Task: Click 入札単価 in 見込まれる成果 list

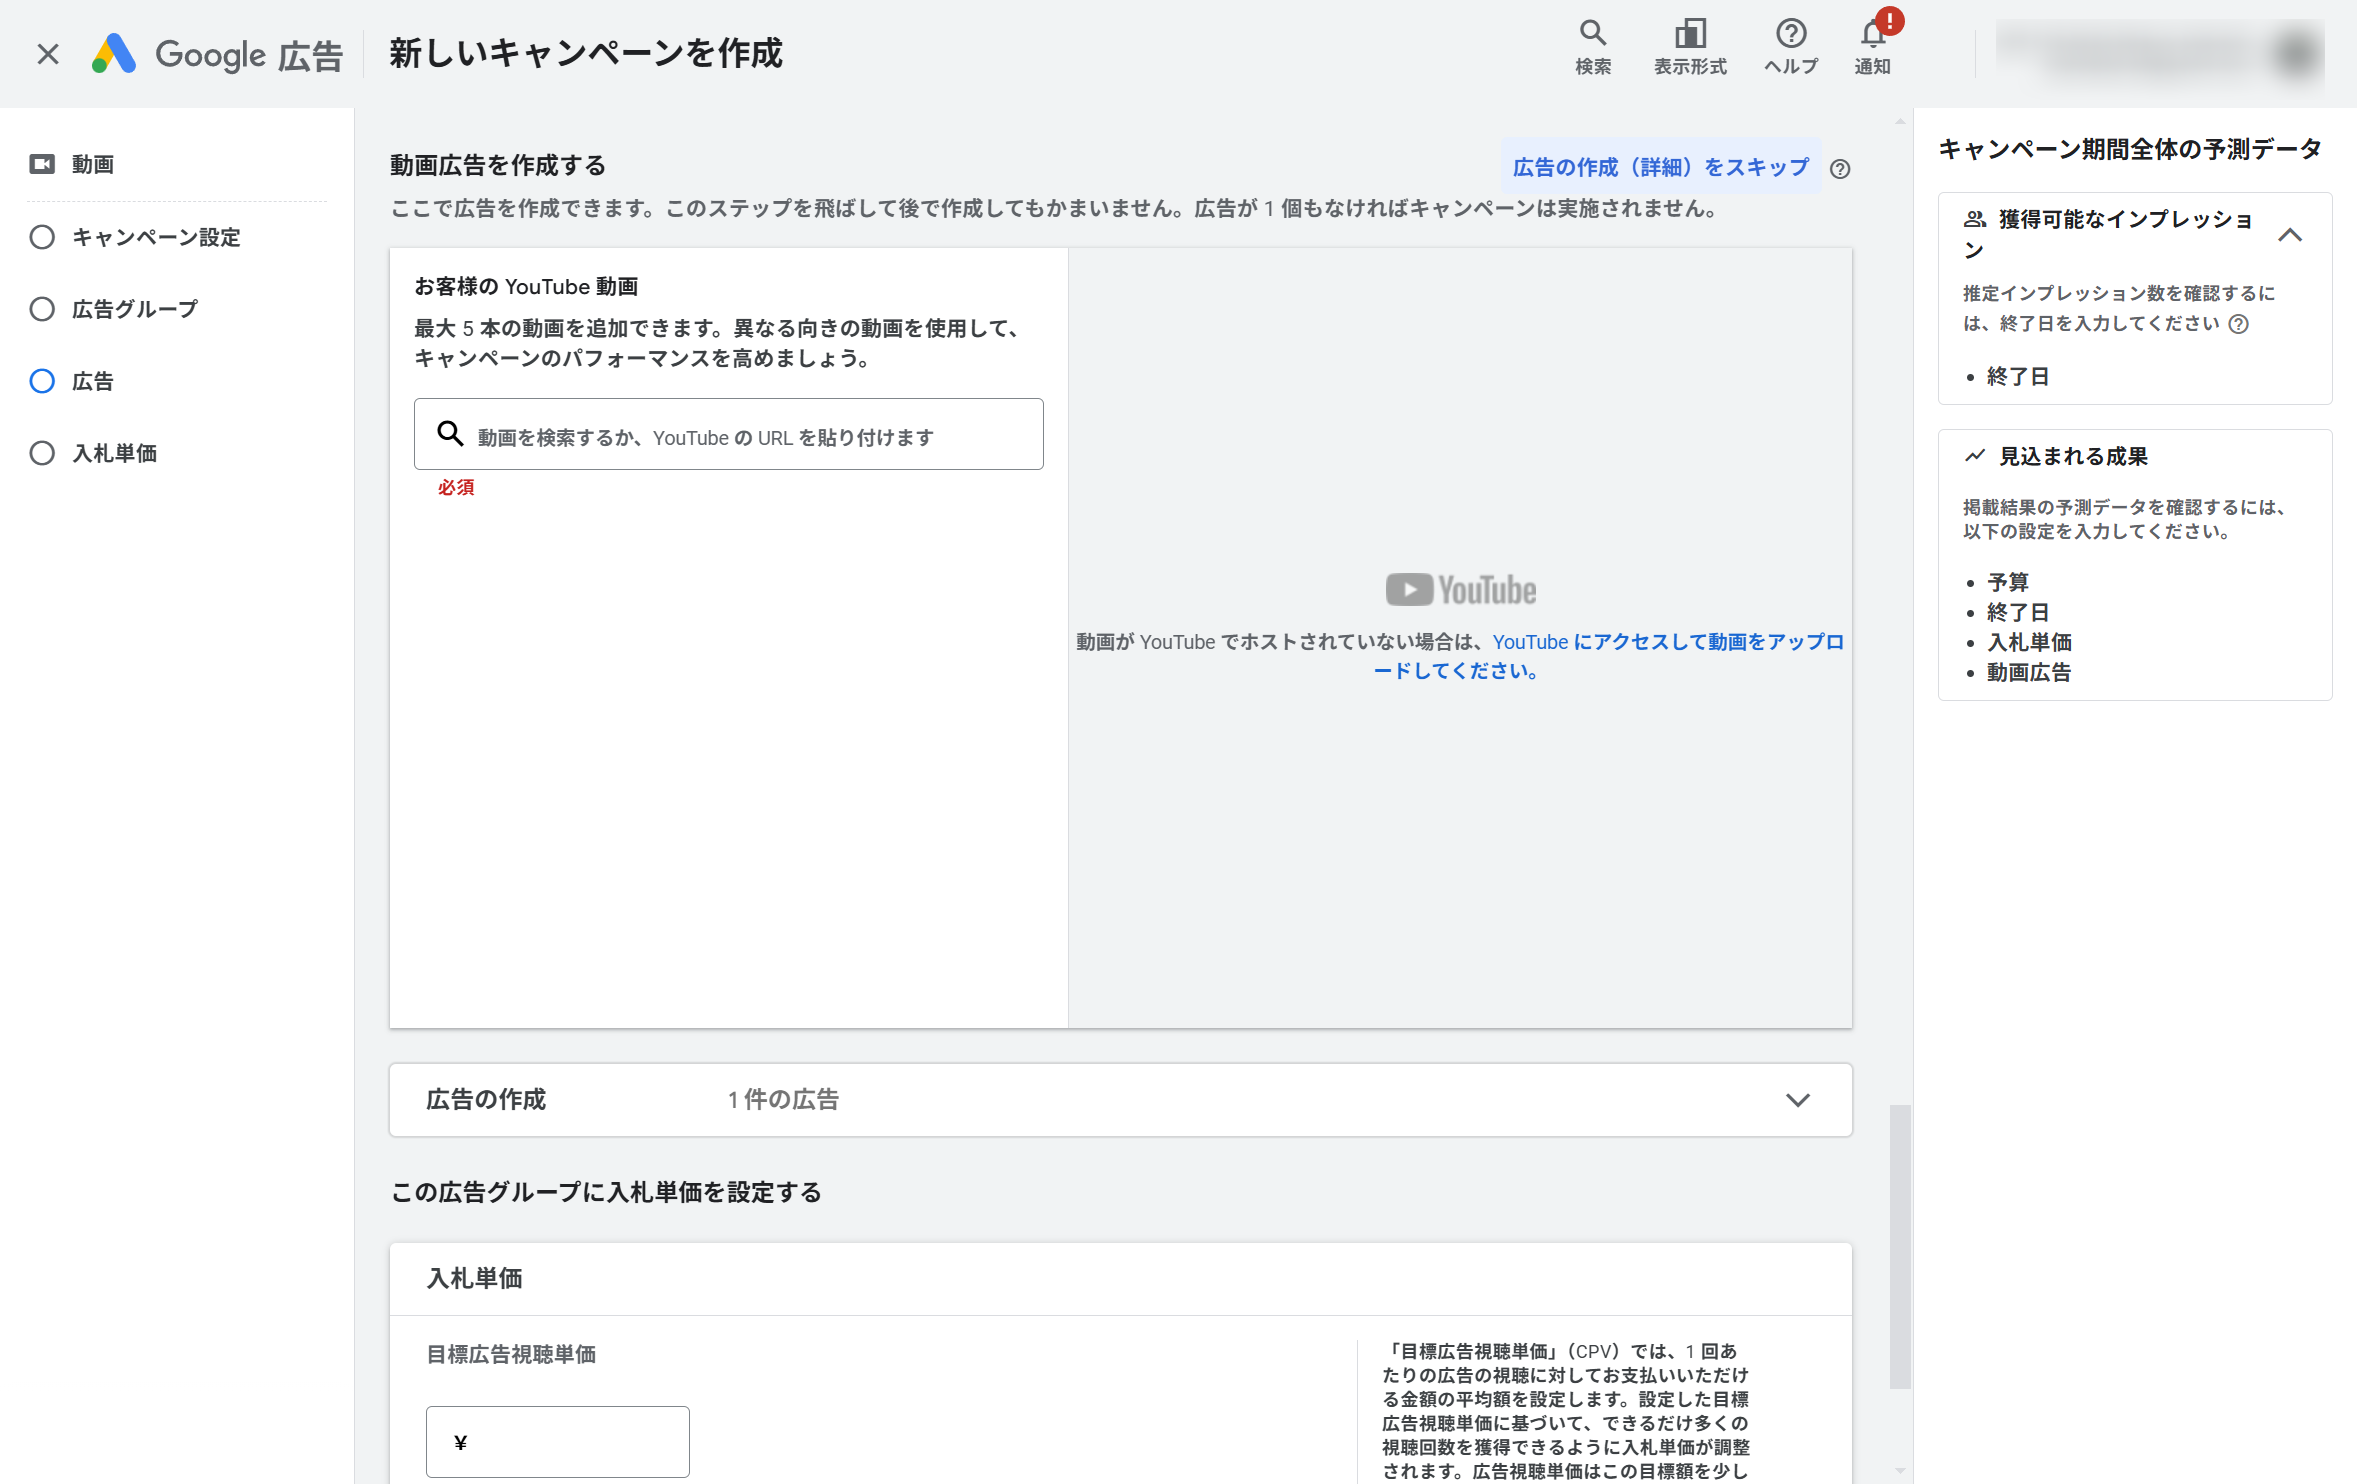Action: (x=2029, y=642)
